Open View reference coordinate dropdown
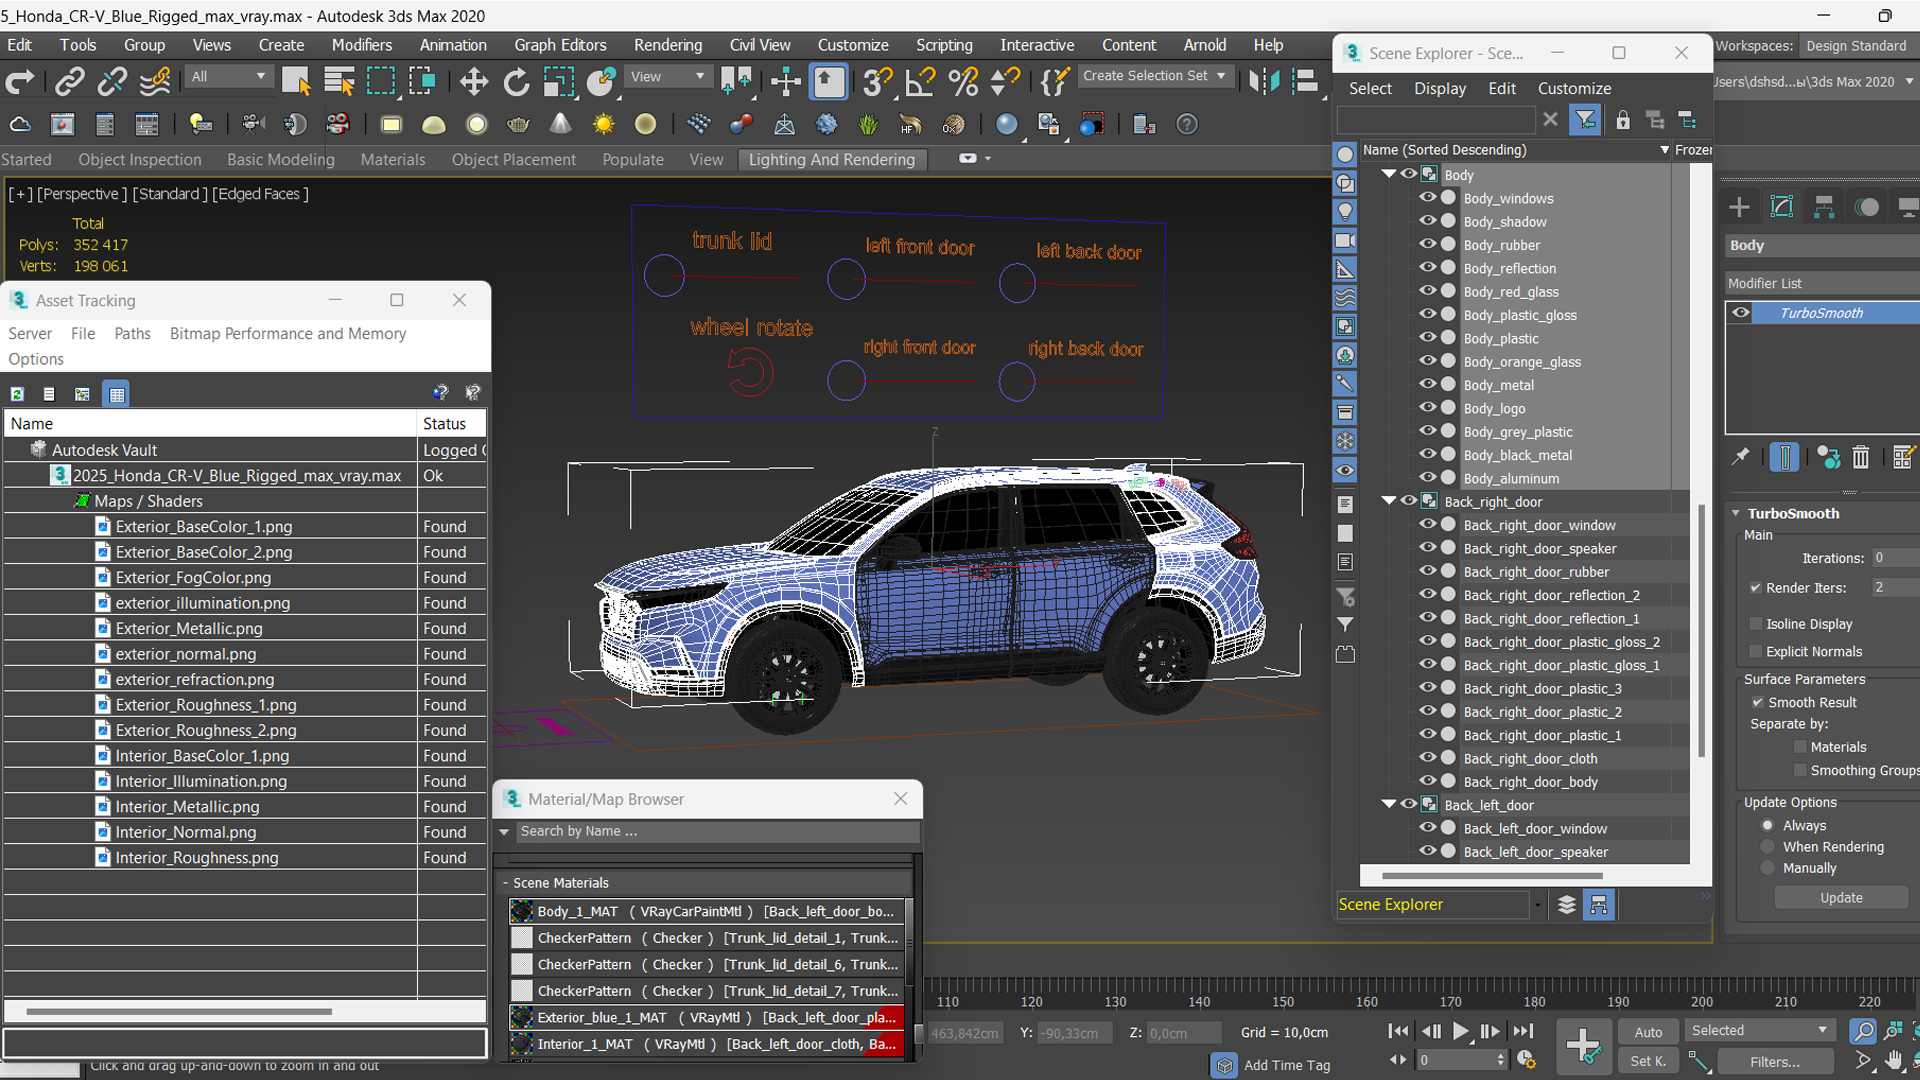 coord(666,77)
